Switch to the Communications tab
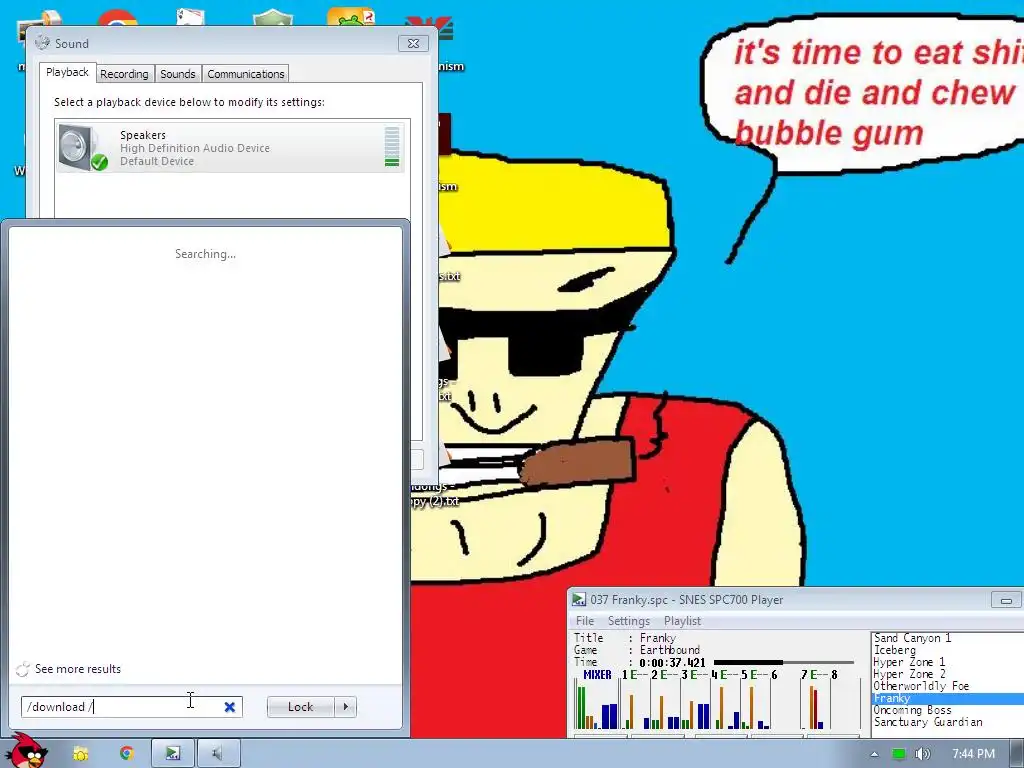1024x768 pixels. point(246,74)
